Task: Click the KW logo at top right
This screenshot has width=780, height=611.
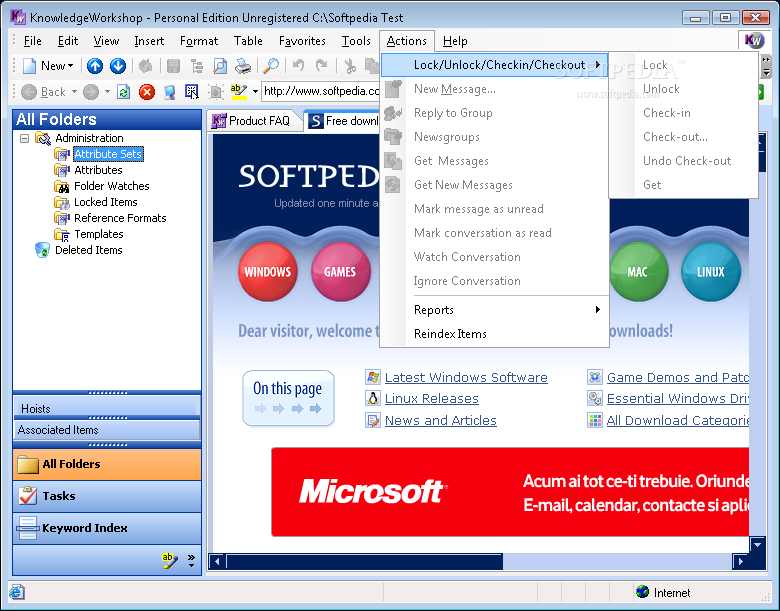Action: [754, 40]
